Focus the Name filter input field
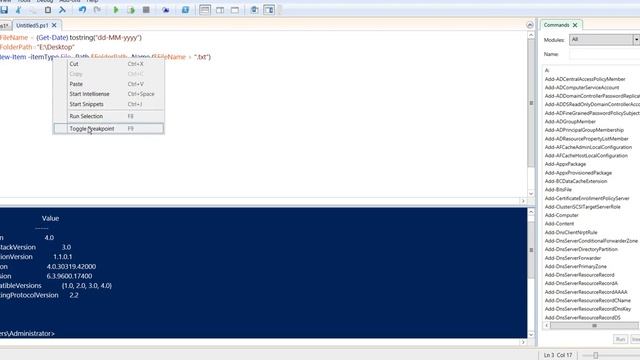Viewport: 640px width, 360px height. coord(604,54)
